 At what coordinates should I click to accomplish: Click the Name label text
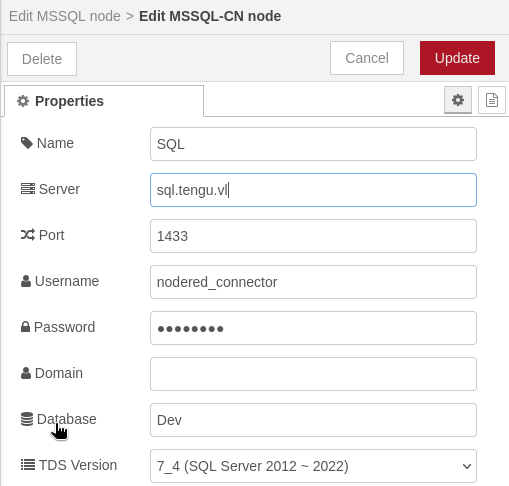coord(55,143)
